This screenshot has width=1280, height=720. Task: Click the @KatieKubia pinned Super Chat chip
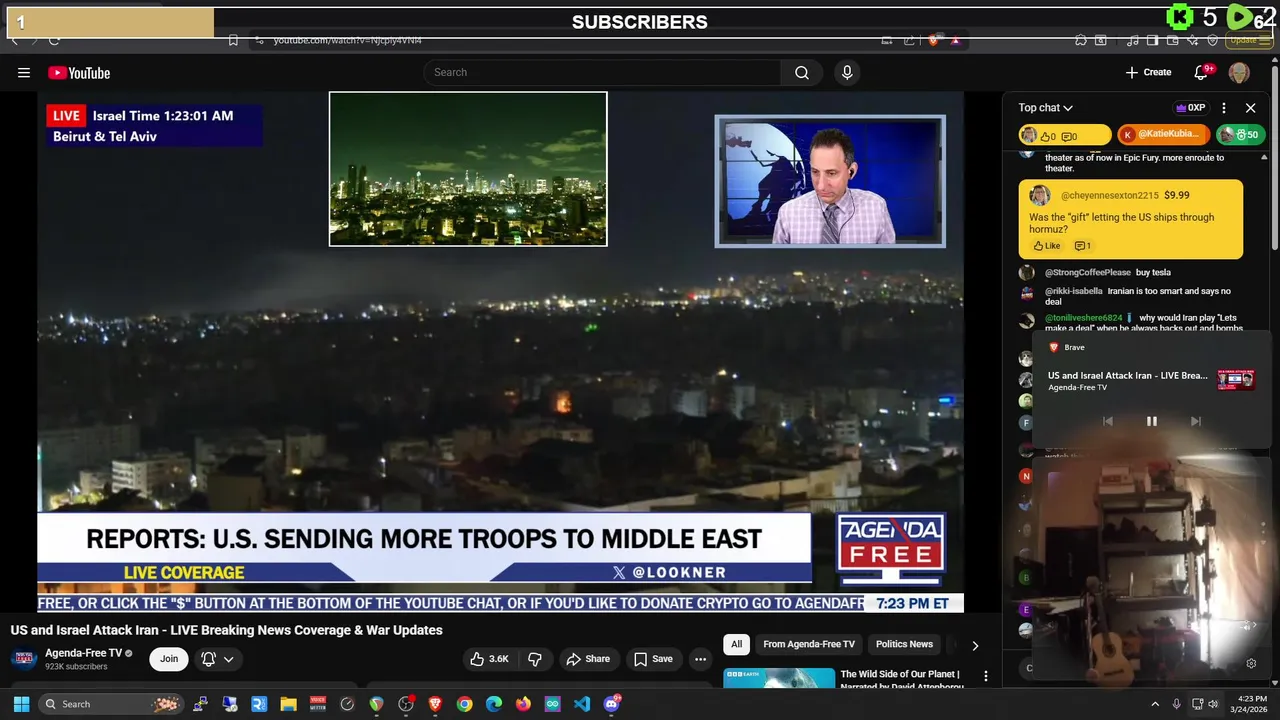click(x=1163, y=134)
